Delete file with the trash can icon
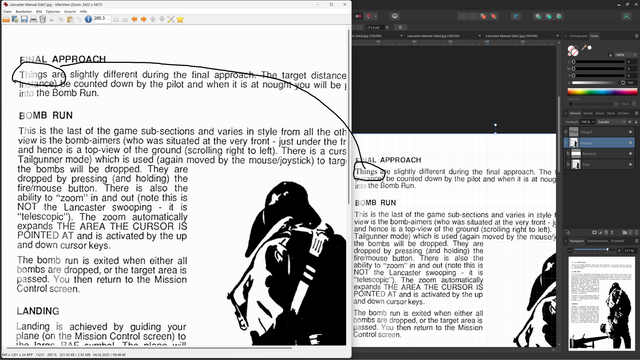Screen dimensions: 640x360 pyautogui.click(x=42, y=19)
